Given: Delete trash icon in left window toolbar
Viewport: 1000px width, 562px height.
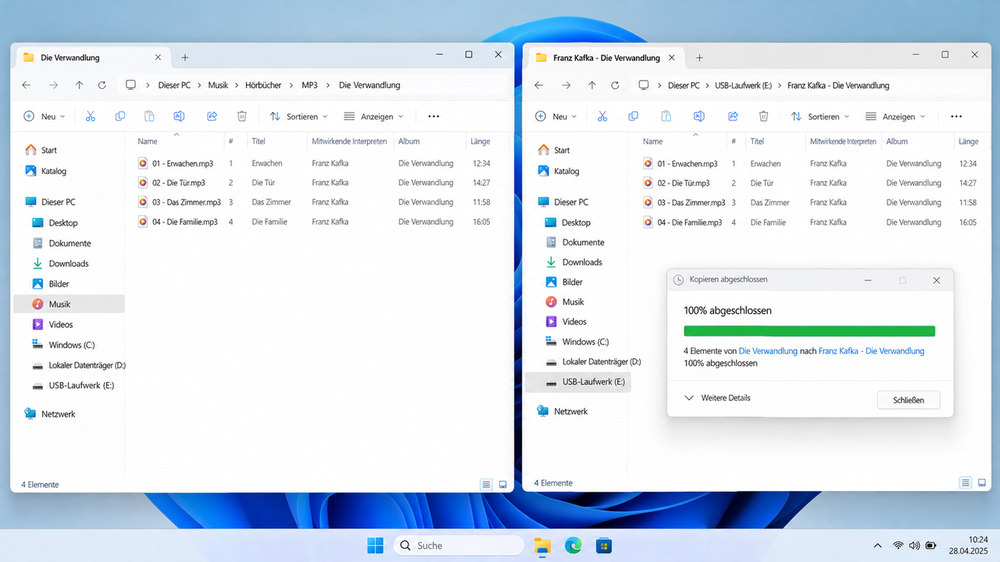Looking at the screenshot, I should point(242,116).
